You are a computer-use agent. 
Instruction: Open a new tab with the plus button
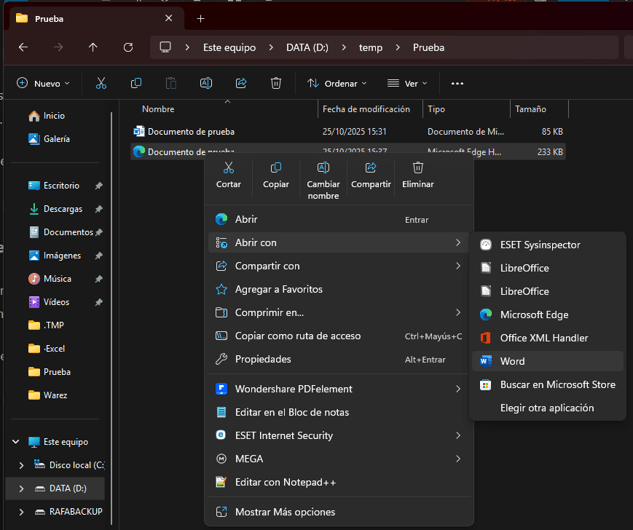coord(200,18)
